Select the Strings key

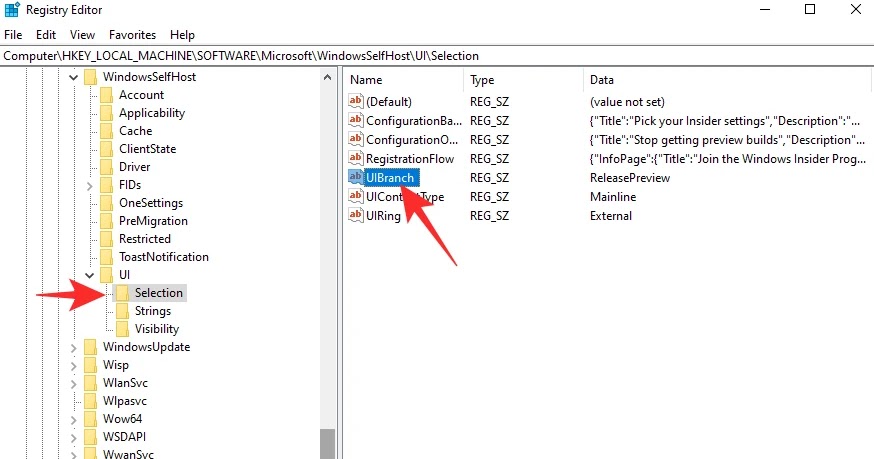(153, 311)
